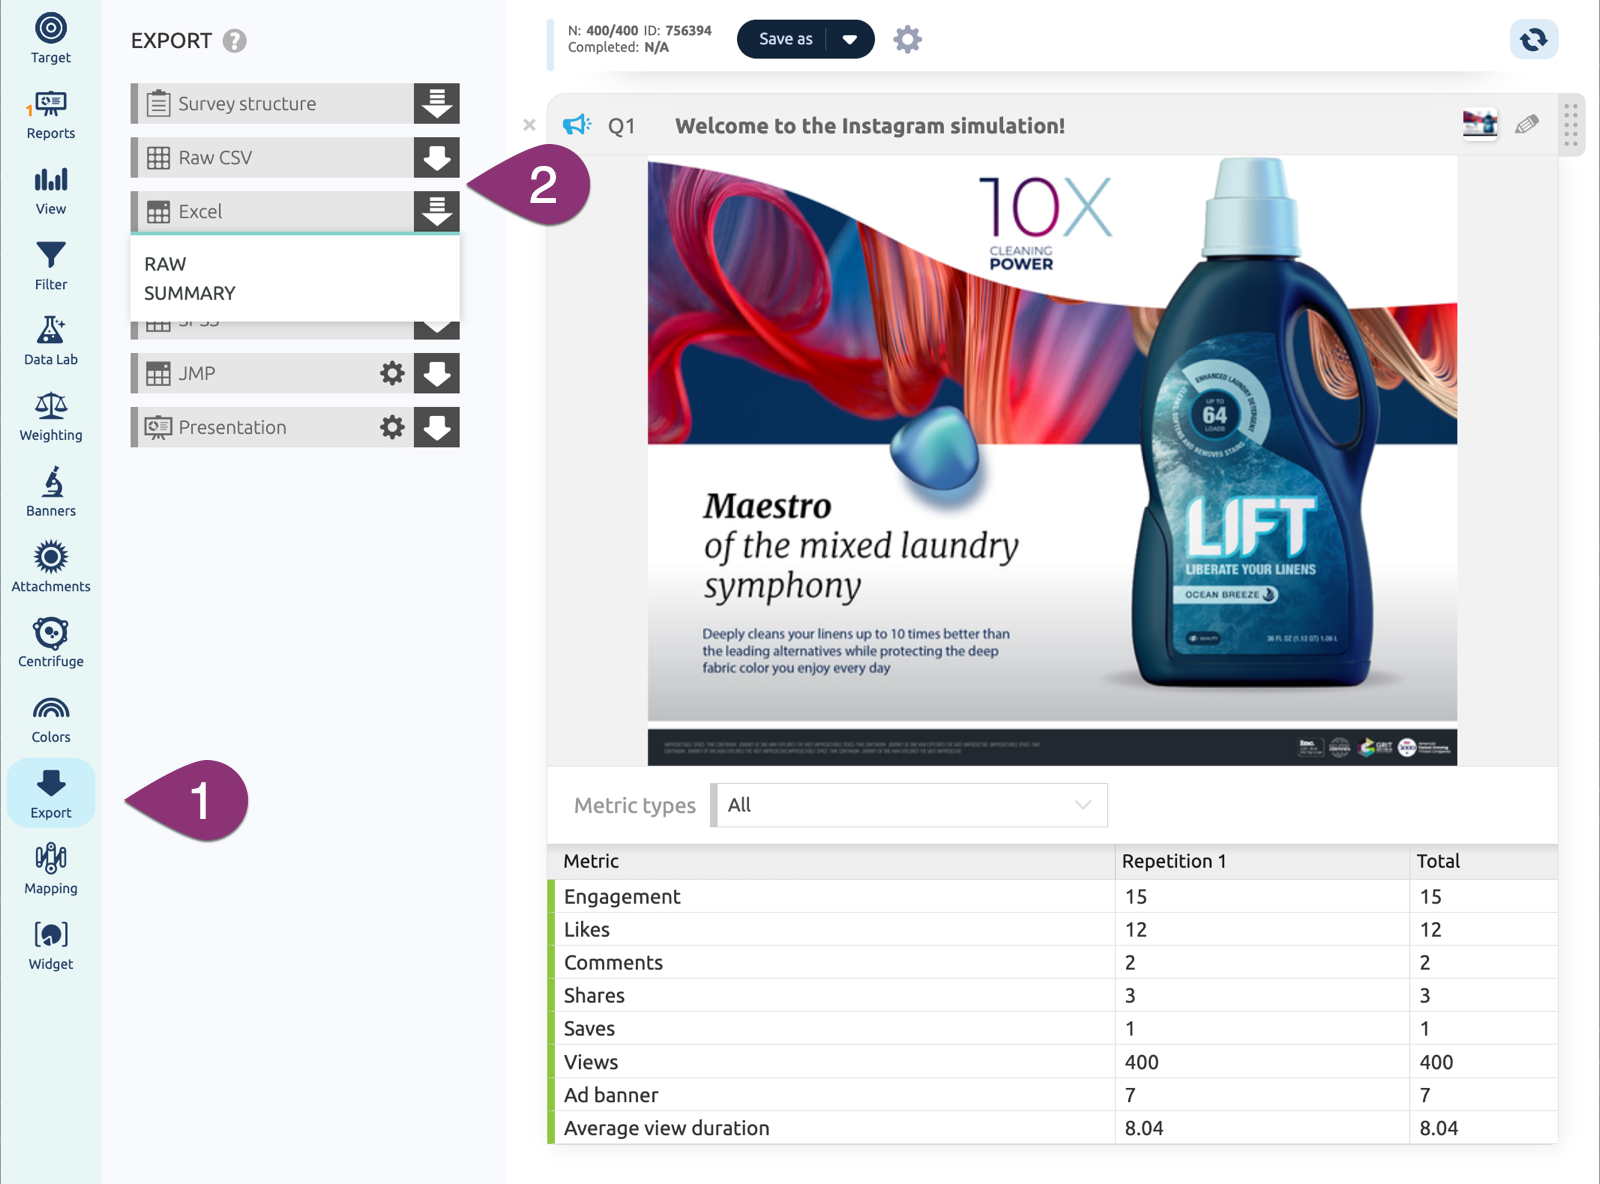Open the Target section in sidebar
1600x1184 pixels.
tap(50, 38)
